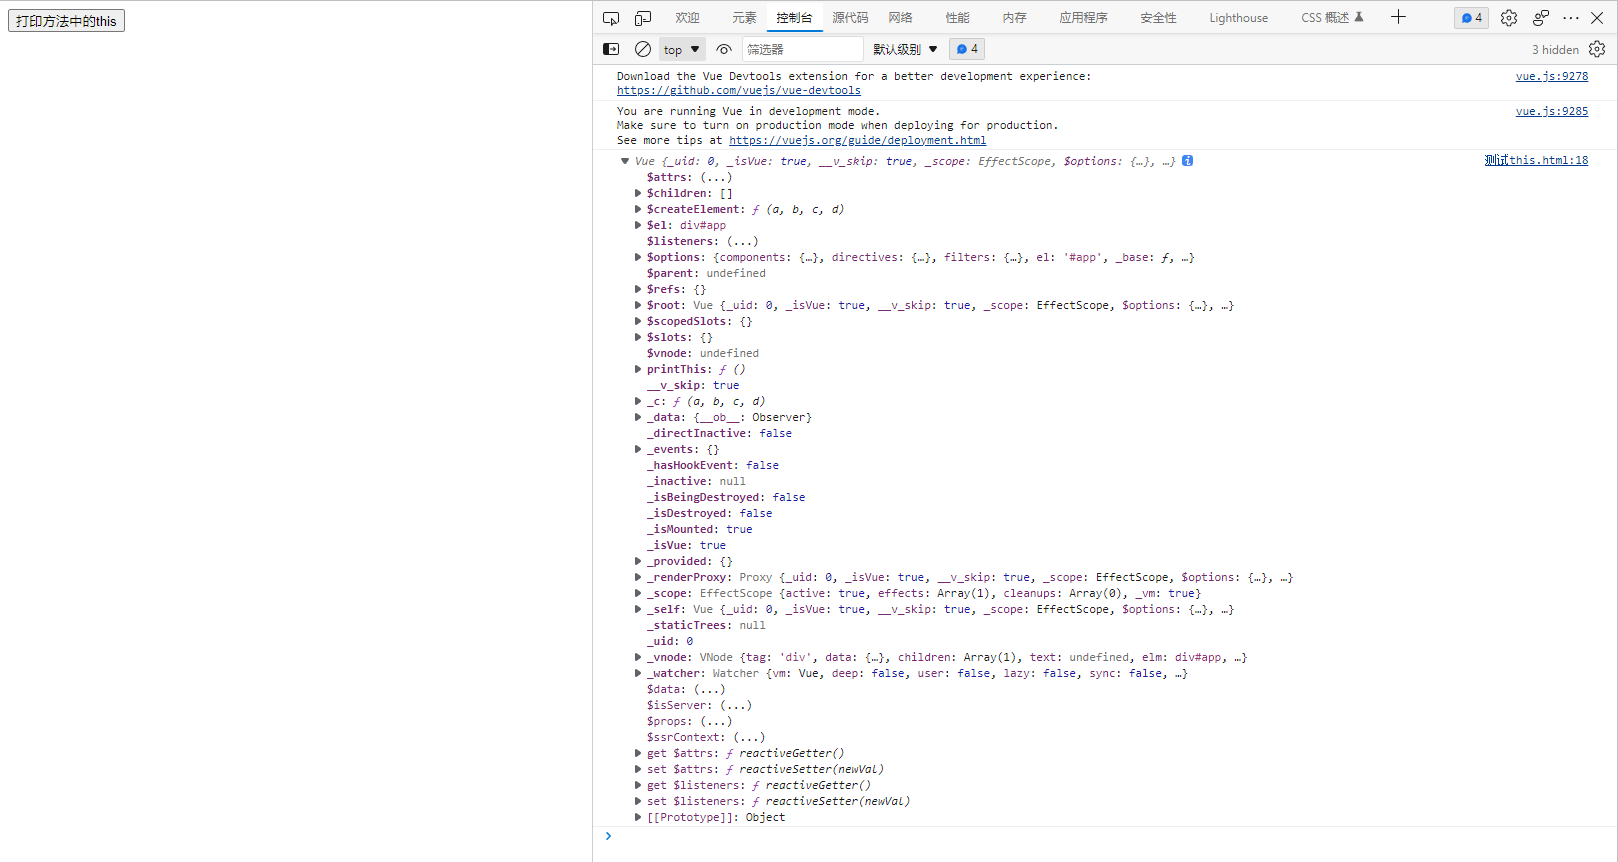This screenshot has height=862, width=1618.
Task: Expand the $scopedSlots property
Action: coord(638,321)
